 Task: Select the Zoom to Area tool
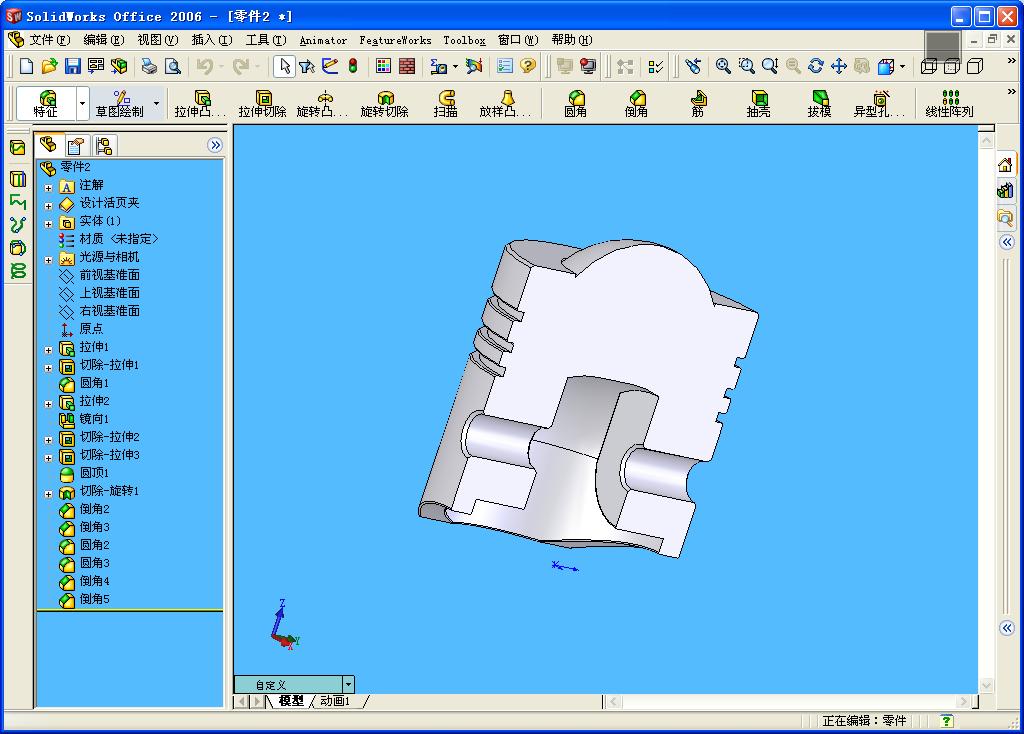[x=746, y=66]
